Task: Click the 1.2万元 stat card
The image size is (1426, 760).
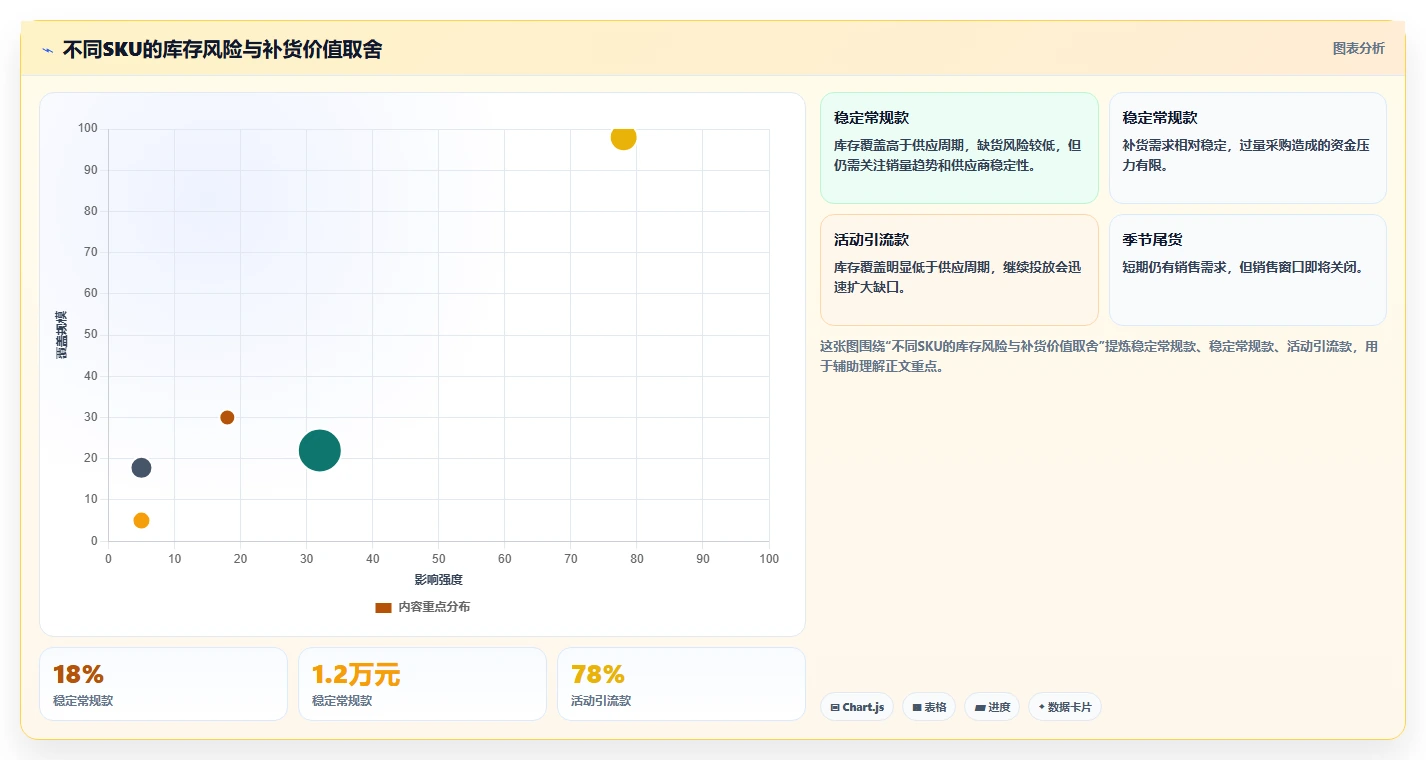Action: point(422,684)
